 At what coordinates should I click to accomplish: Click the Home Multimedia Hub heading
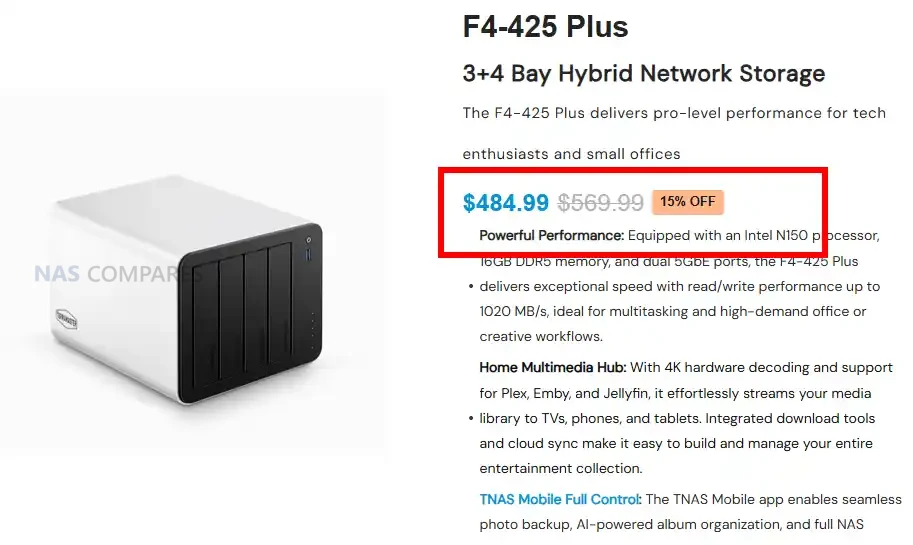(551, 367)
